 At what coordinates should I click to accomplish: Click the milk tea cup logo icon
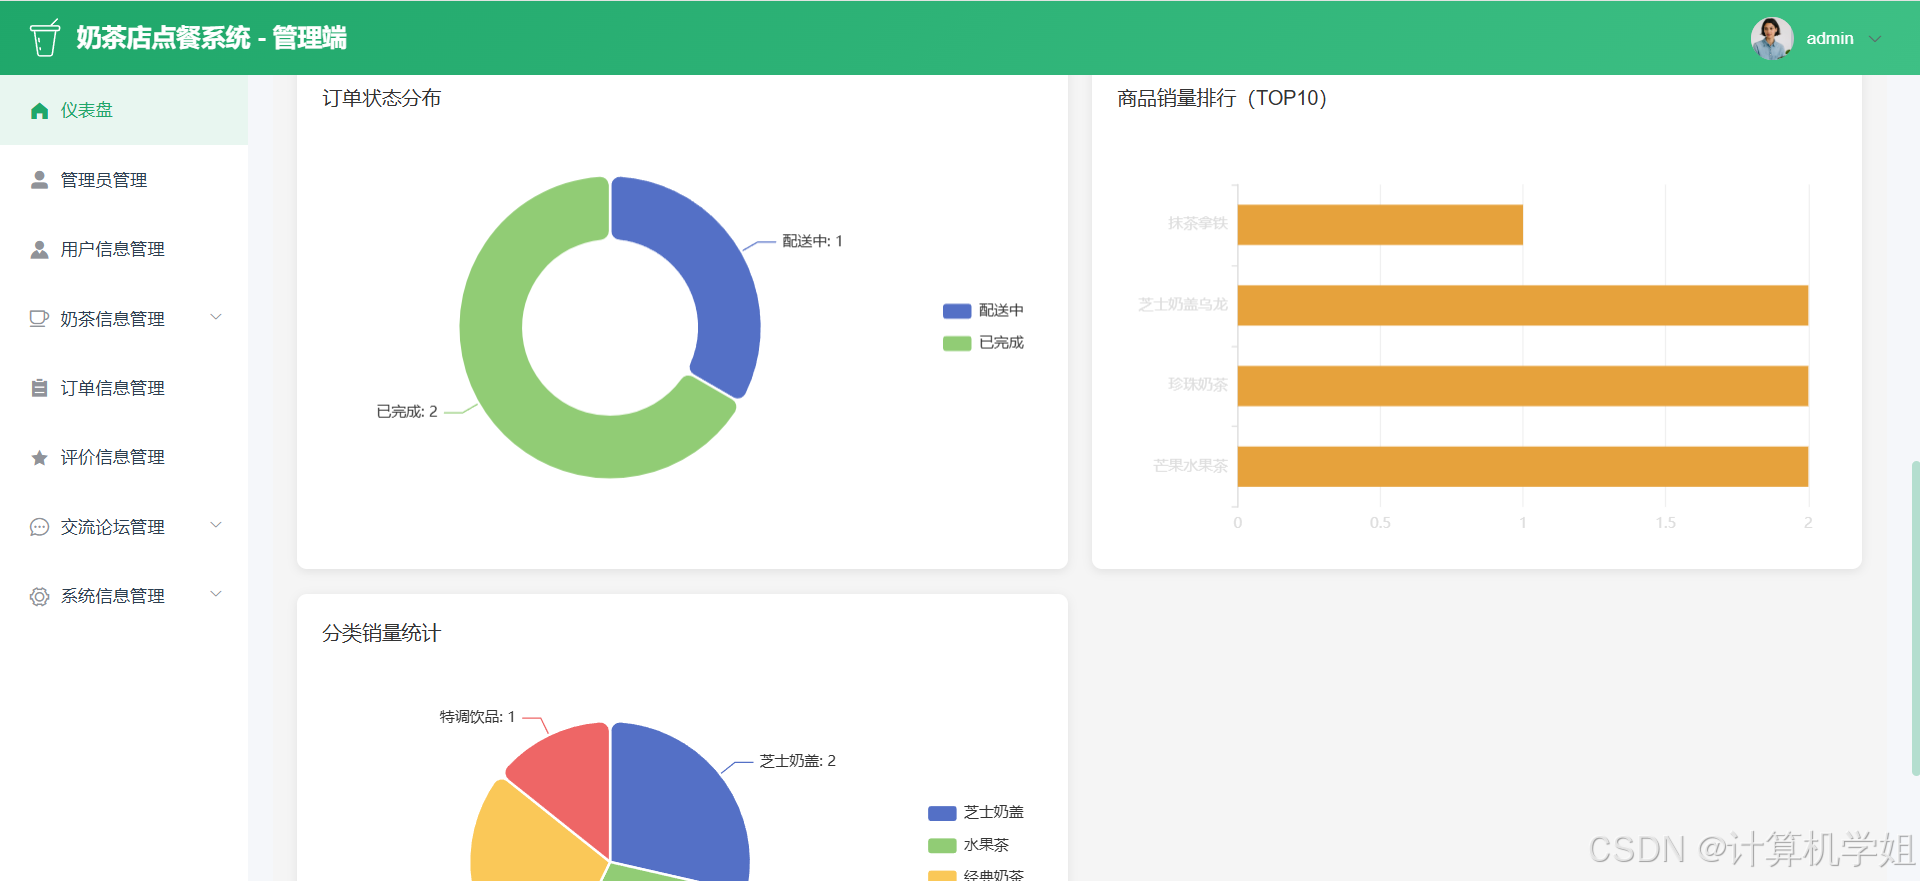click(44, 38)
